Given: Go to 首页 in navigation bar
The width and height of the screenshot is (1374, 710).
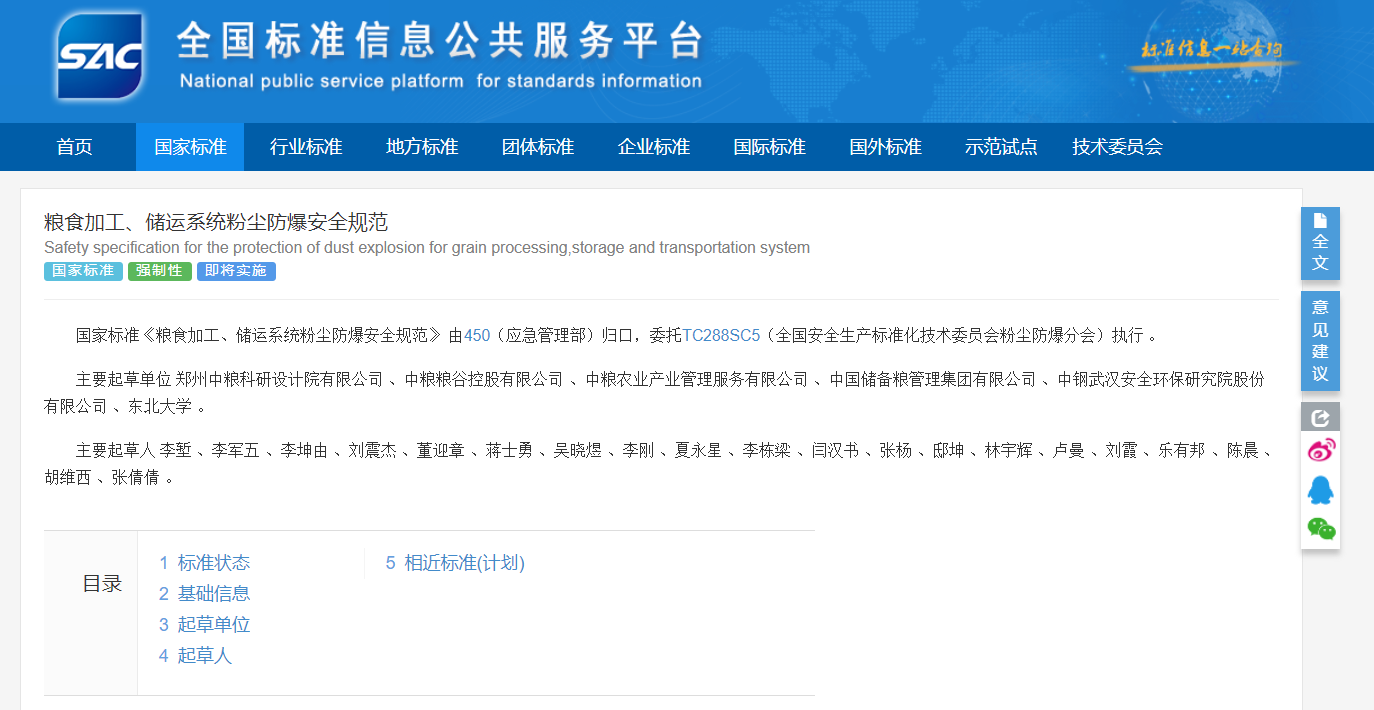Looking at the screenshot, I should pos(74,147).
